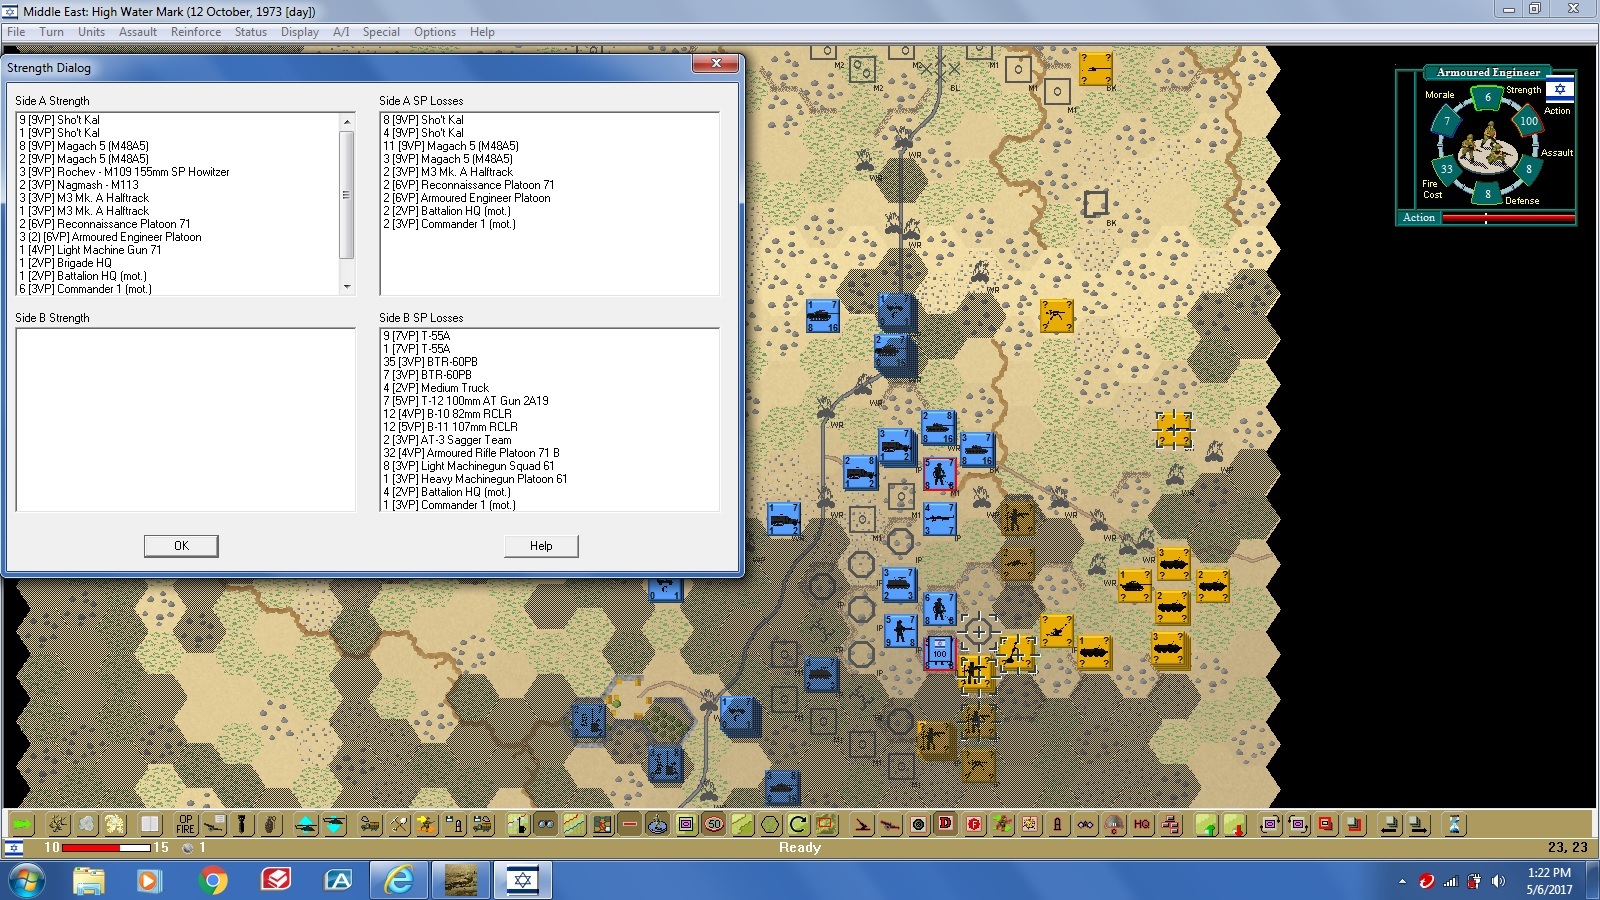Screen dimensions: 1600x900
Task: Click the hourglass AI processing icon
Action: [1452, 826]
